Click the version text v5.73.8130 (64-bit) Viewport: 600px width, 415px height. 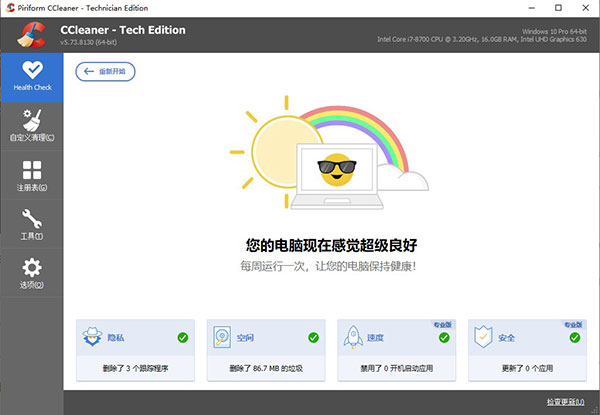tap(88, 42)
